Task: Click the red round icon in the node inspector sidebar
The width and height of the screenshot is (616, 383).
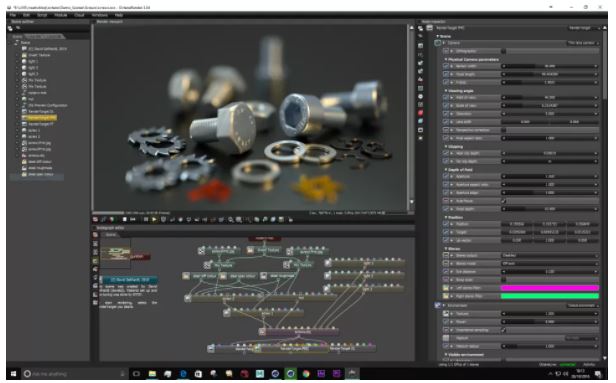Action: click(421, 113)
